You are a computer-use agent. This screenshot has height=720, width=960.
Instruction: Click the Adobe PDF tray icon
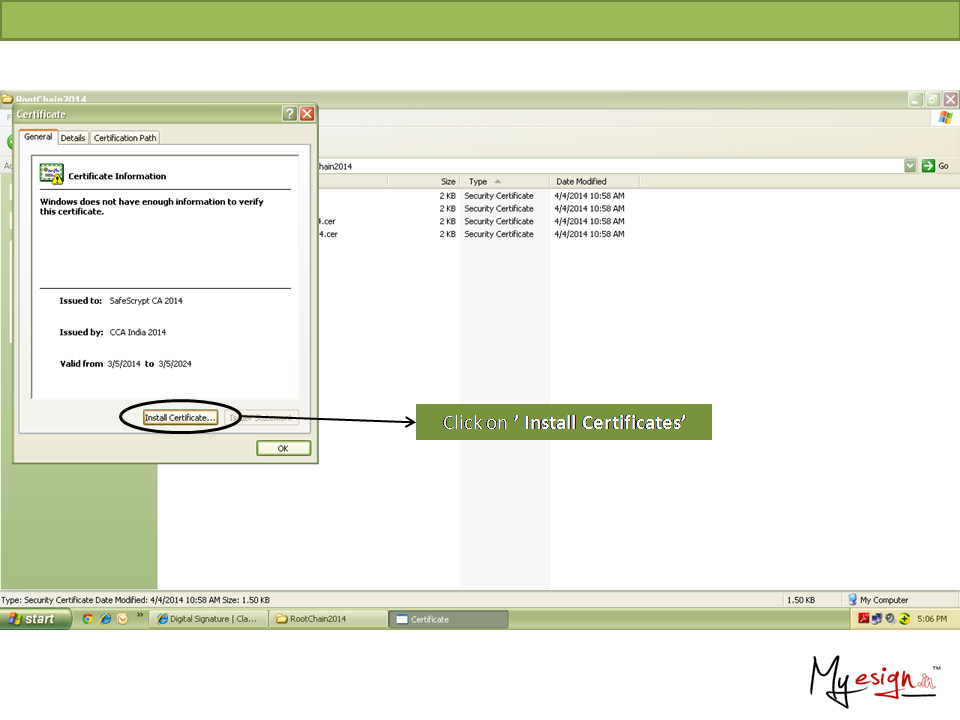(862, 619)
